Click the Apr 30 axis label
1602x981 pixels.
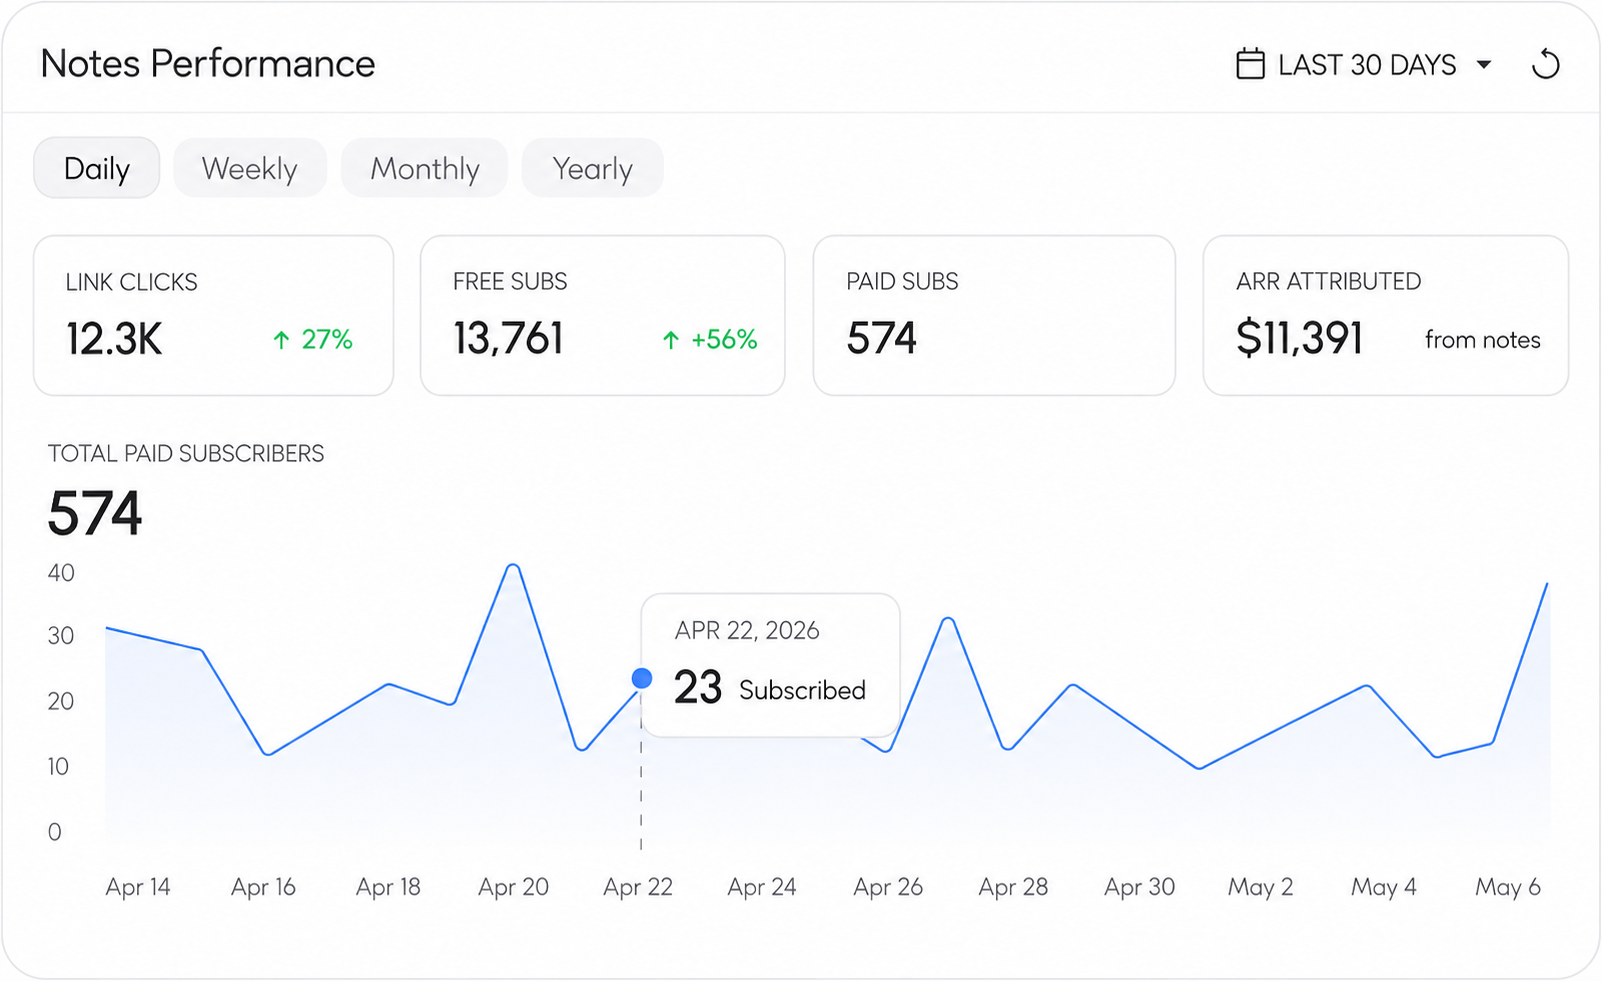[x=1139, y=887]
